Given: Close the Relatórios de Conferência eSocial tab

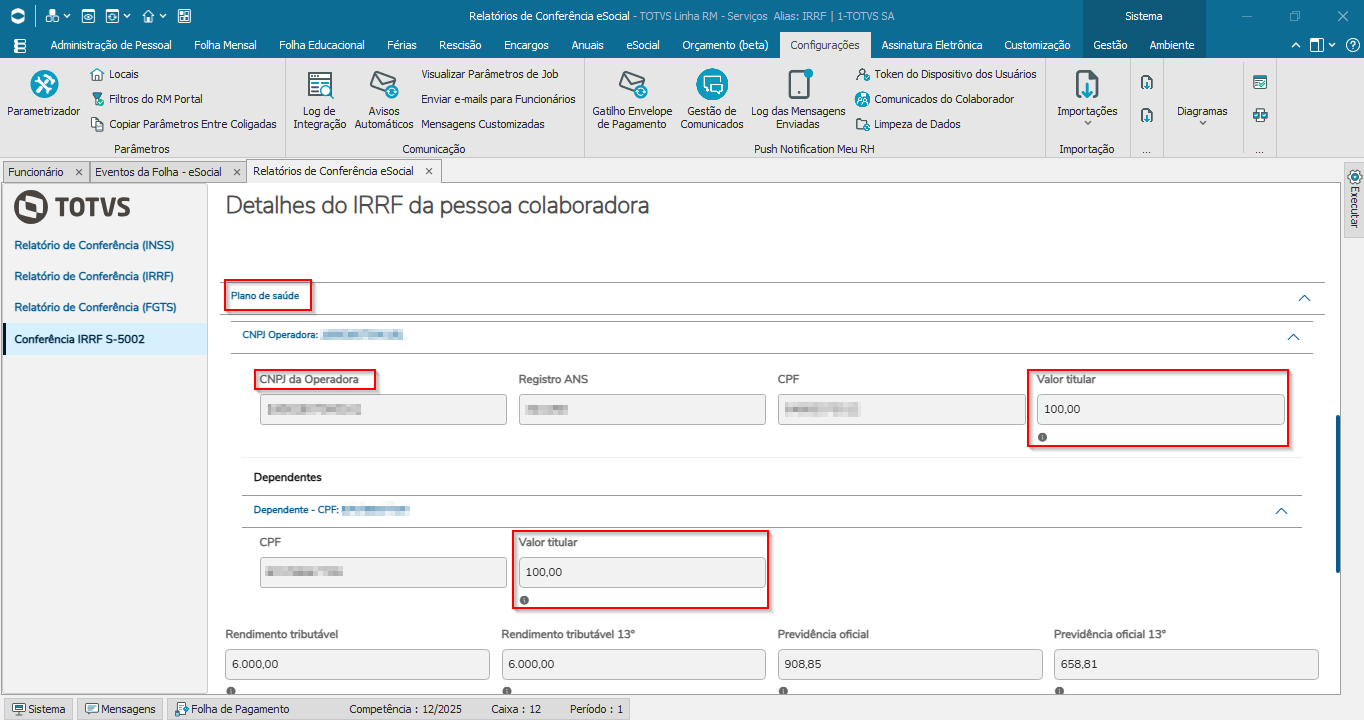Looking at the screenshot, I should 429,171.
